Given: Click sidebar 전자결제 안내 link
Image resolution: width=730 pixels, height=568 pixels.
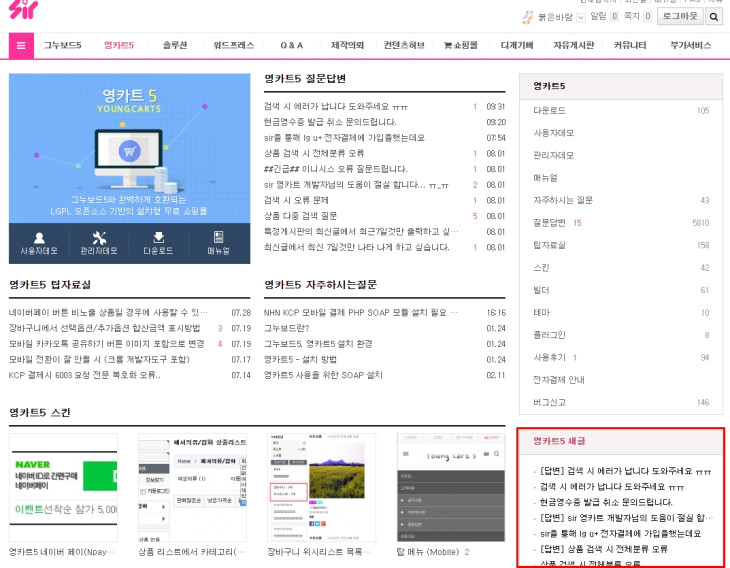Looking at the screenshot, I should [559, 380].
